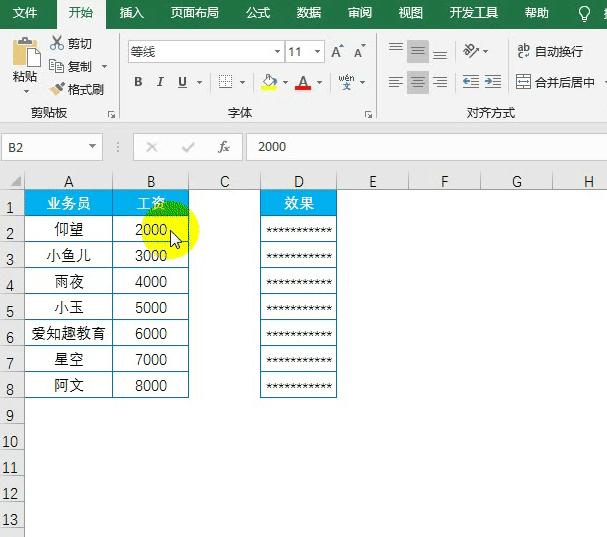
Task: Apply cell borders icon
Action: [225, 82]
